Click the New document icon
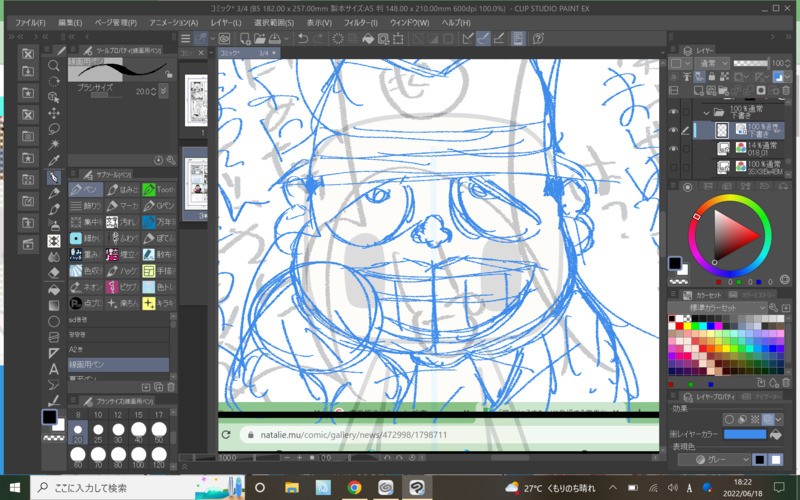 pos(245,39)
